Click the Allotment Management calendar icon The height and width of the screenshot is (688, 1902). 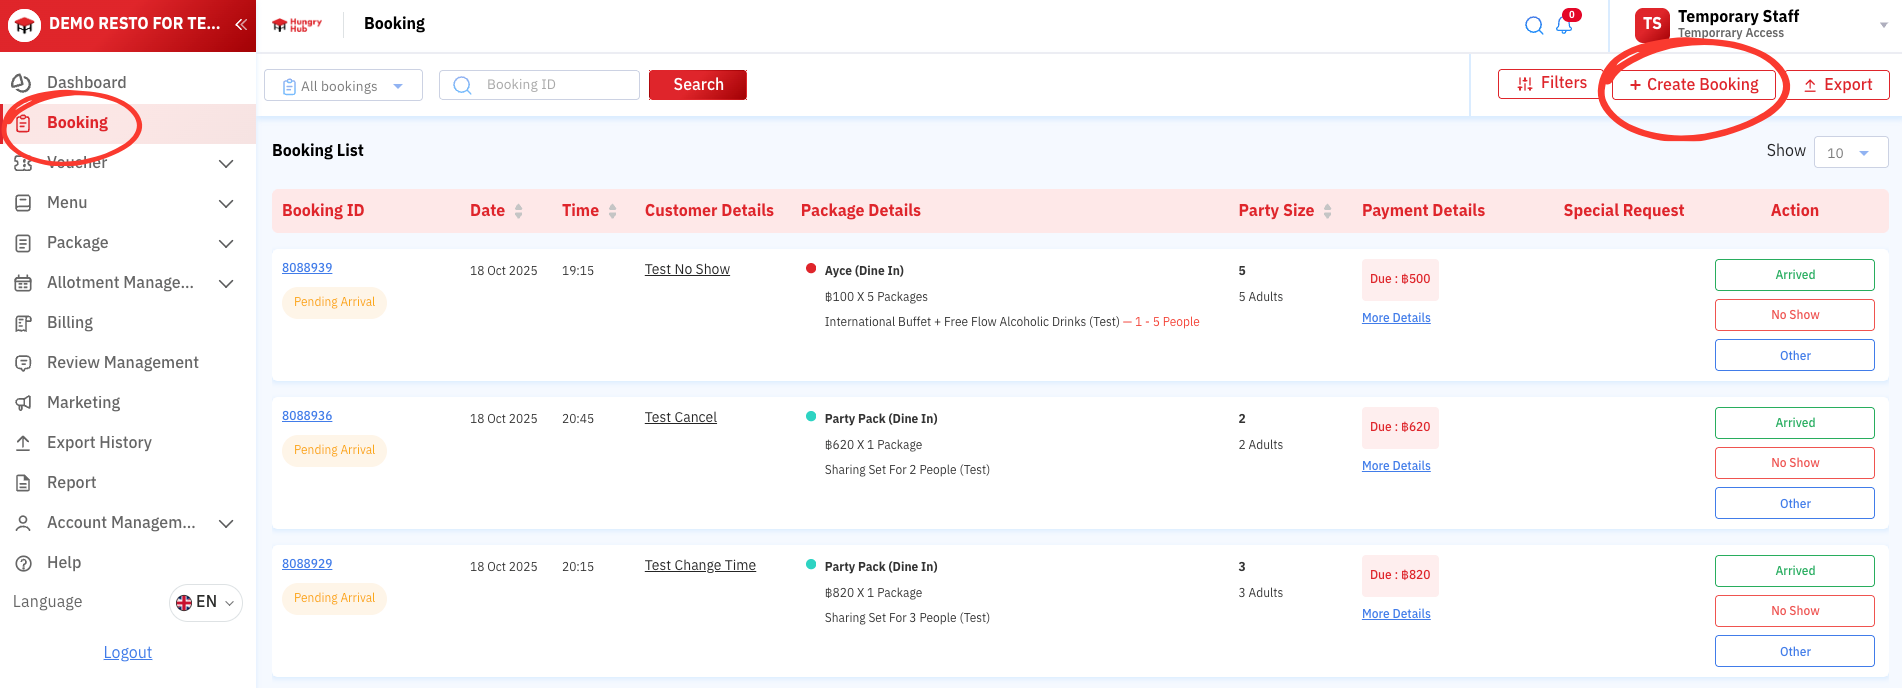[23, 283]
